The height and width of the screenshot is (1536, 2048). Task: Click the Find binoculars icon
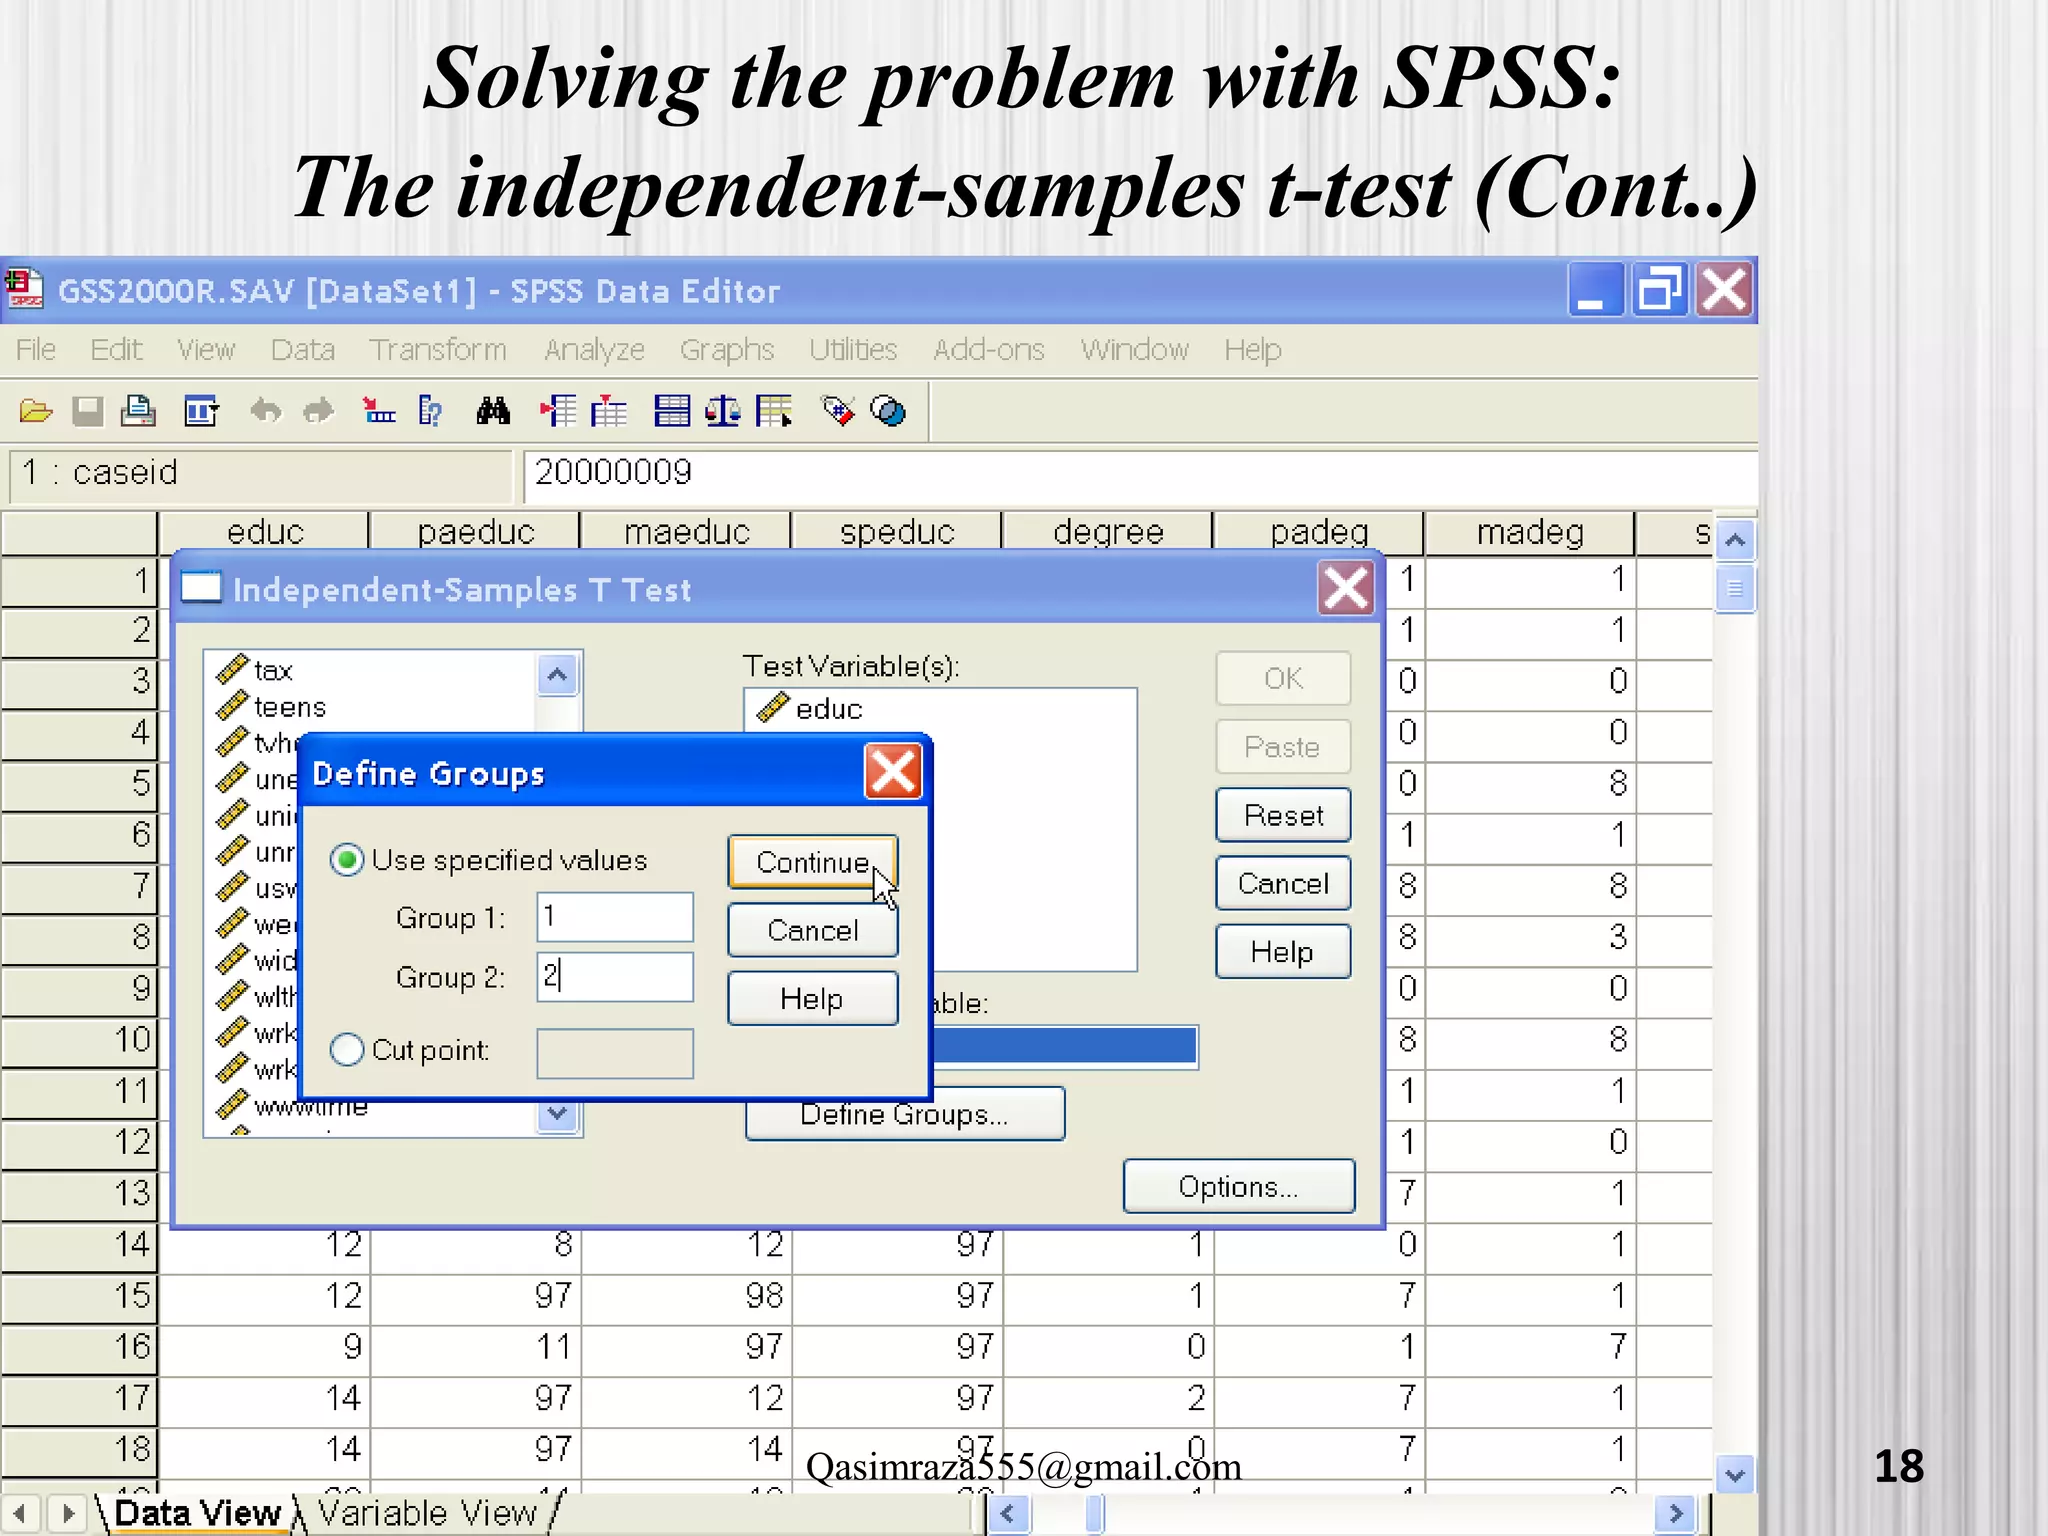(x=493, y=411)
